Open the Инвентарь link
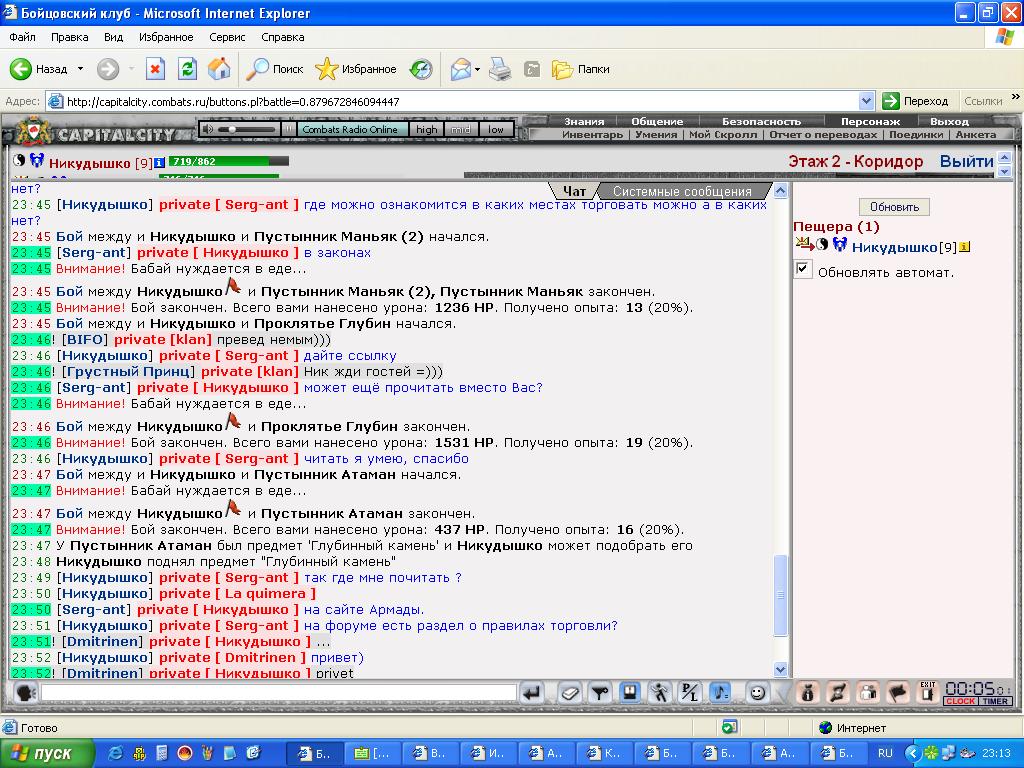This screenshot has height=768, width=1024. point(592,135)
